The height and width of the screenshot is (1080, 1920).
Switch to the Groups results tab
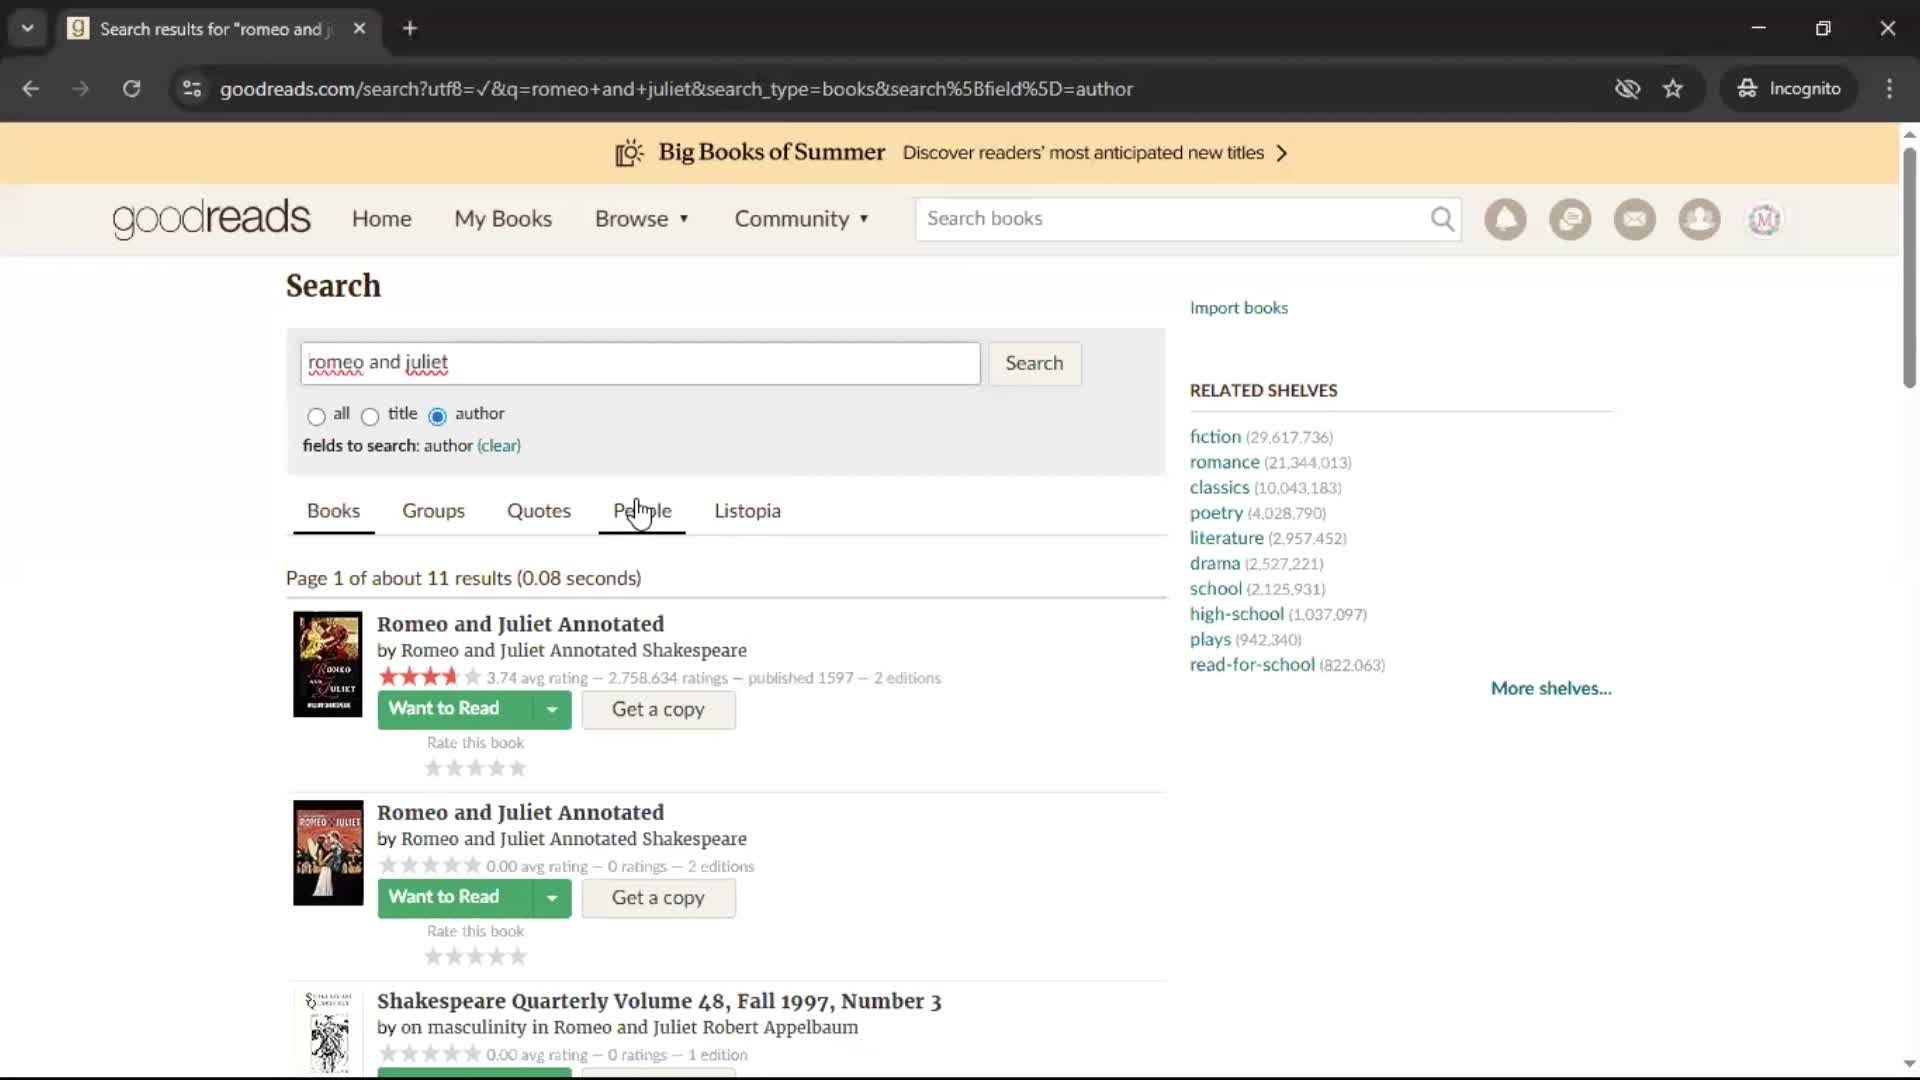(433, 511)
